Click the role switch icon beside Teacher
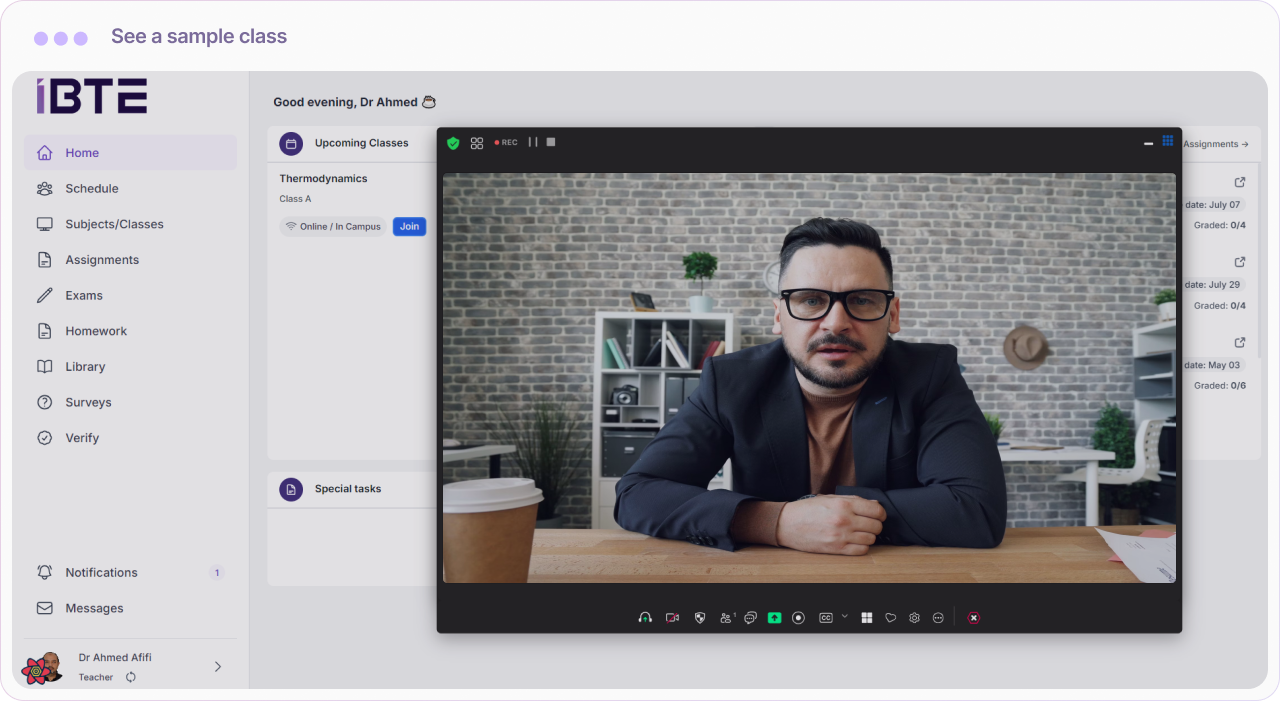1280x701 pixels. 130,677
